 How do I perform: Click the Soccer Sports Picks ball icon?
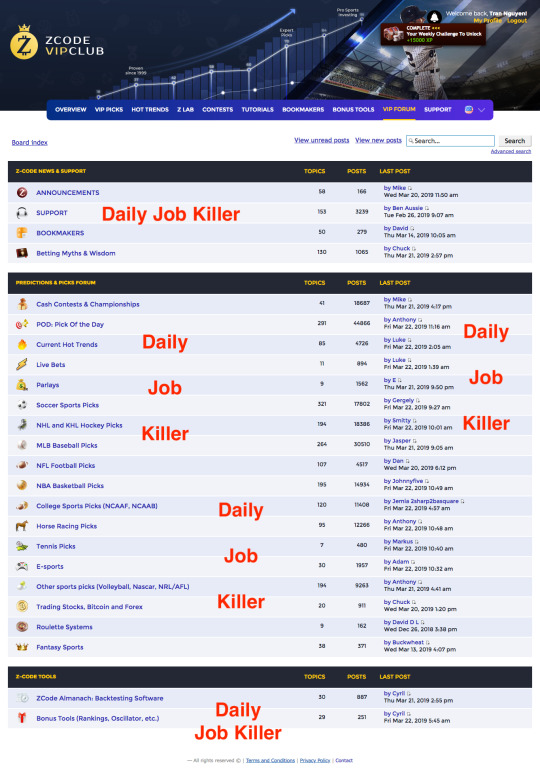coord(22,405)
